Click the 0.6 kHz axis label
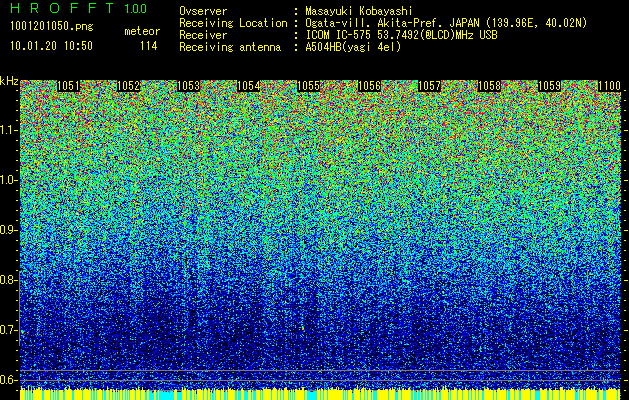Image resolution: width=629 pixels, height=400 pixels. pyautogui.click(x=9, y=380)
